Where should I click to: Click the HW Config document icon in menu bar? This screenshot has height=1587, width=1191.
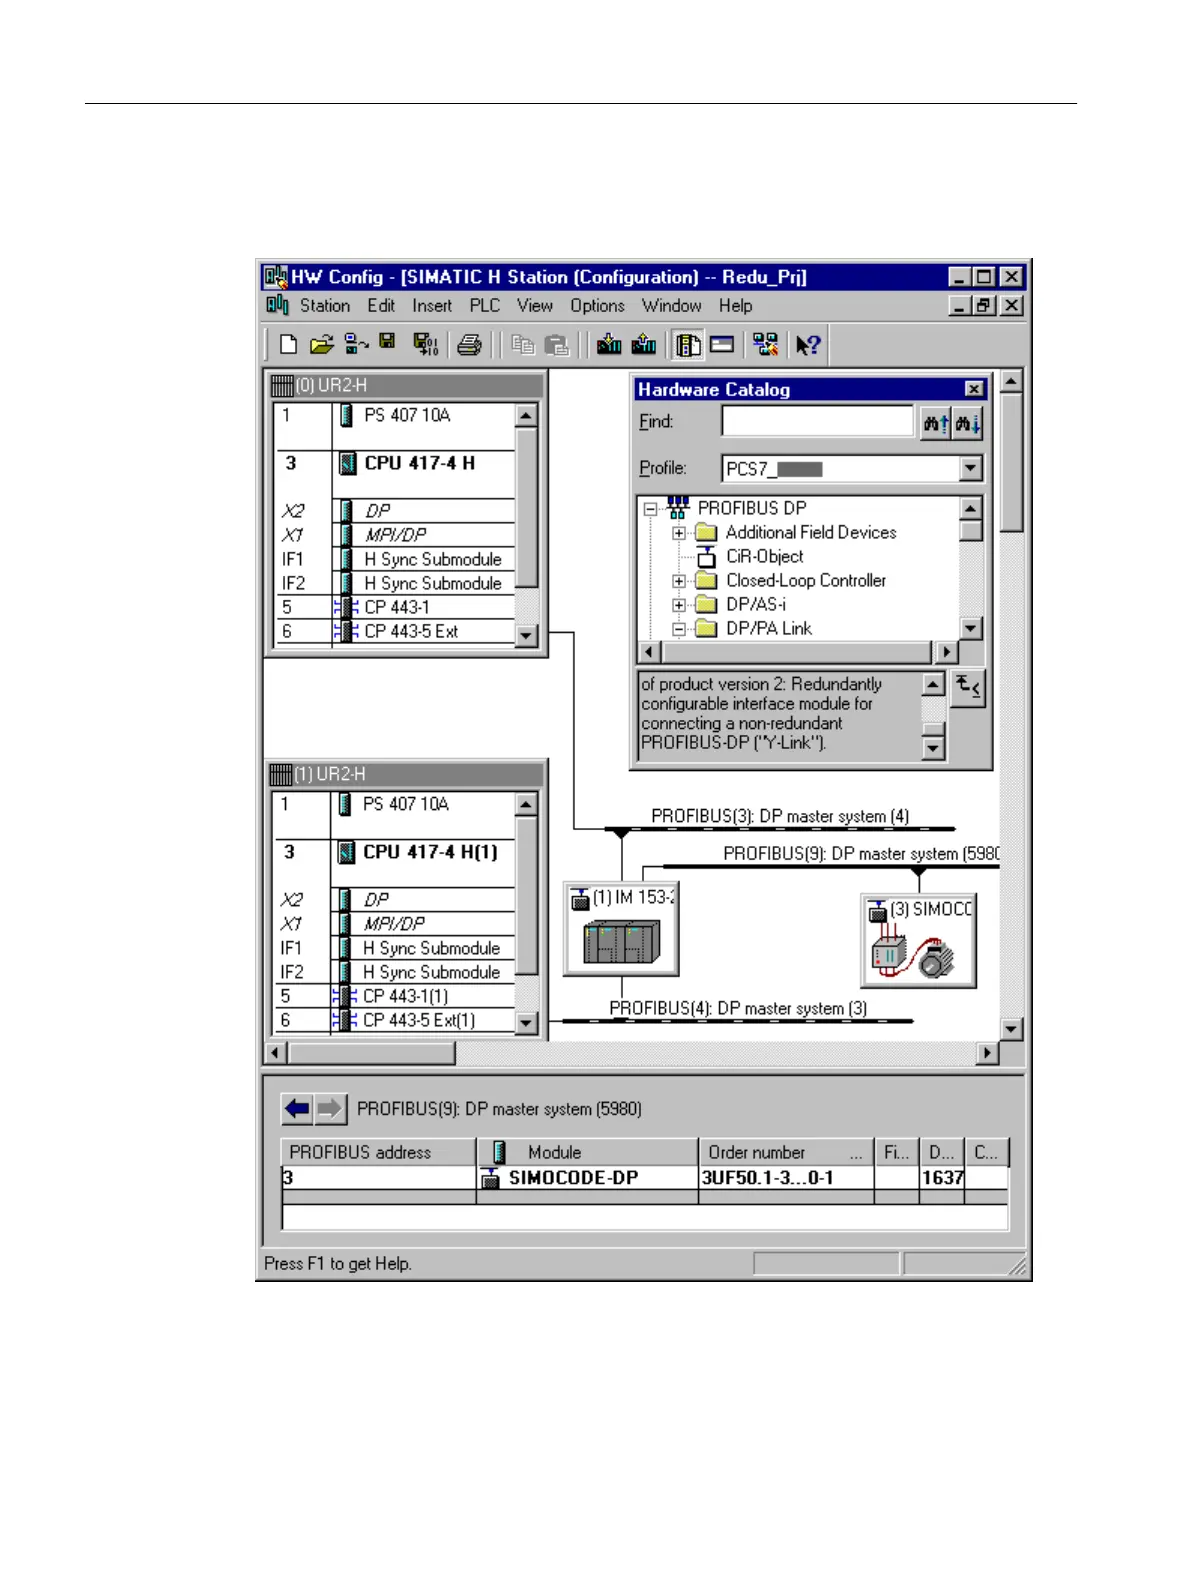click(278, 305)
